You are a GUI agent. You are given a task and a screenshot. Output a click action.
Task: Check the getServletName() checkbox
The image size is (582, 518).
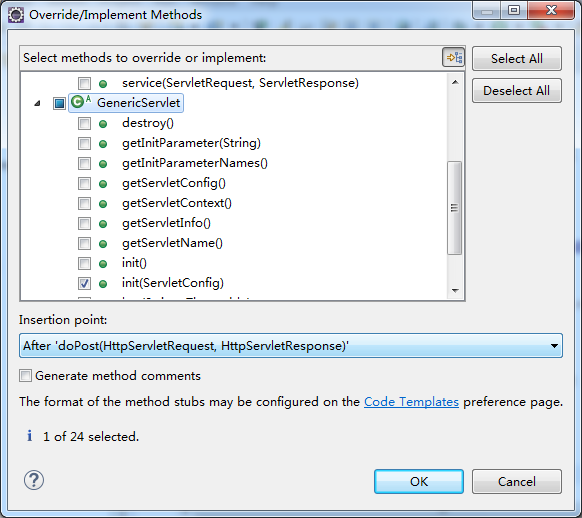point(84,243)
